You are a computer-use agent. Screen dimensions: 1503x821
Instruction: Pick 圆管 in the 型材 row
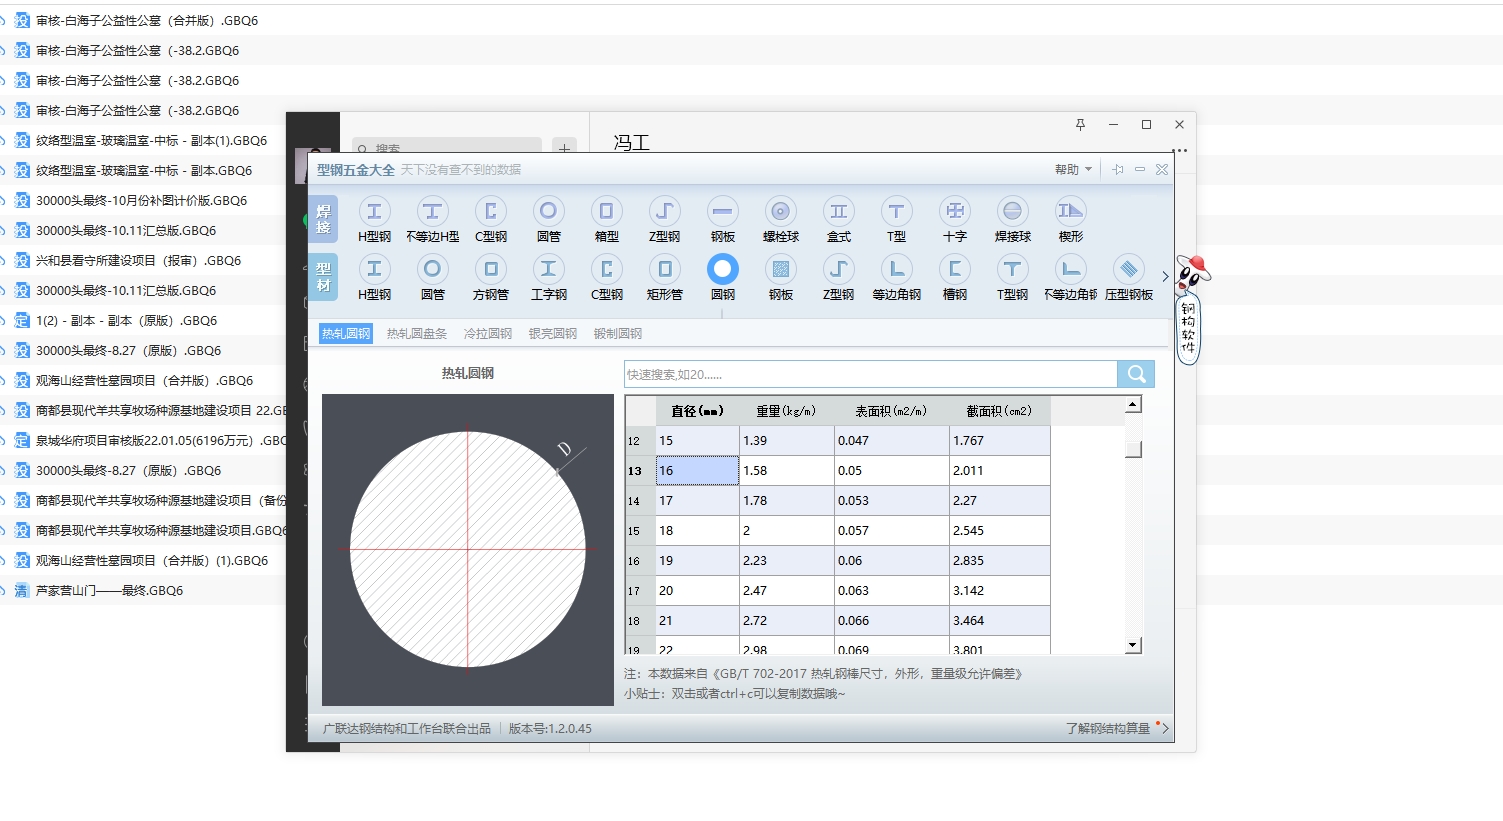432,278
